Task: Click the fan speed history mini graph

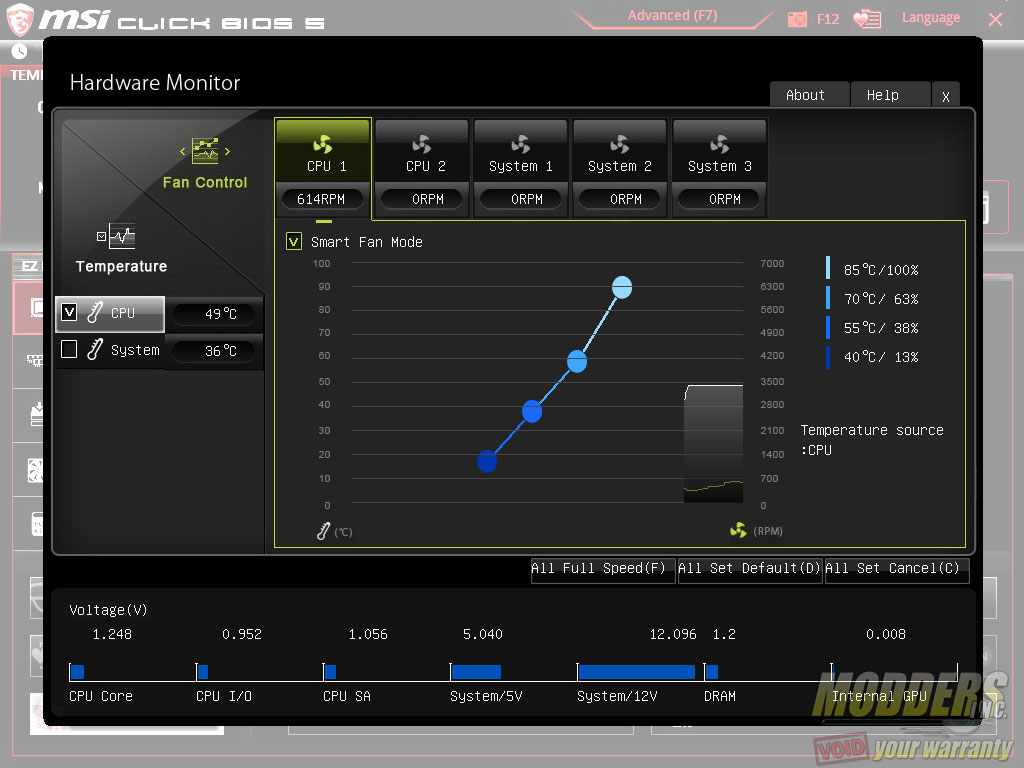Action: point(713,444)
